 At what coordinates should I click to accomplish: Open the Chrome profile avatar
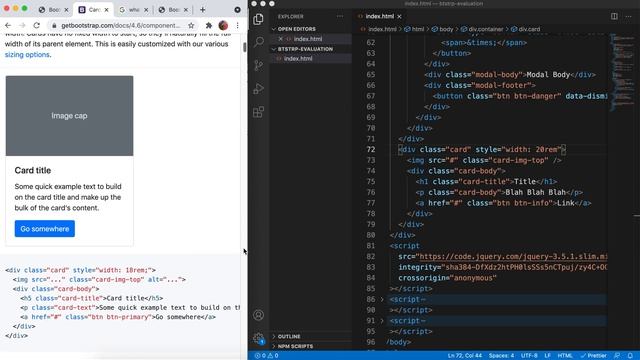point(223,25)
